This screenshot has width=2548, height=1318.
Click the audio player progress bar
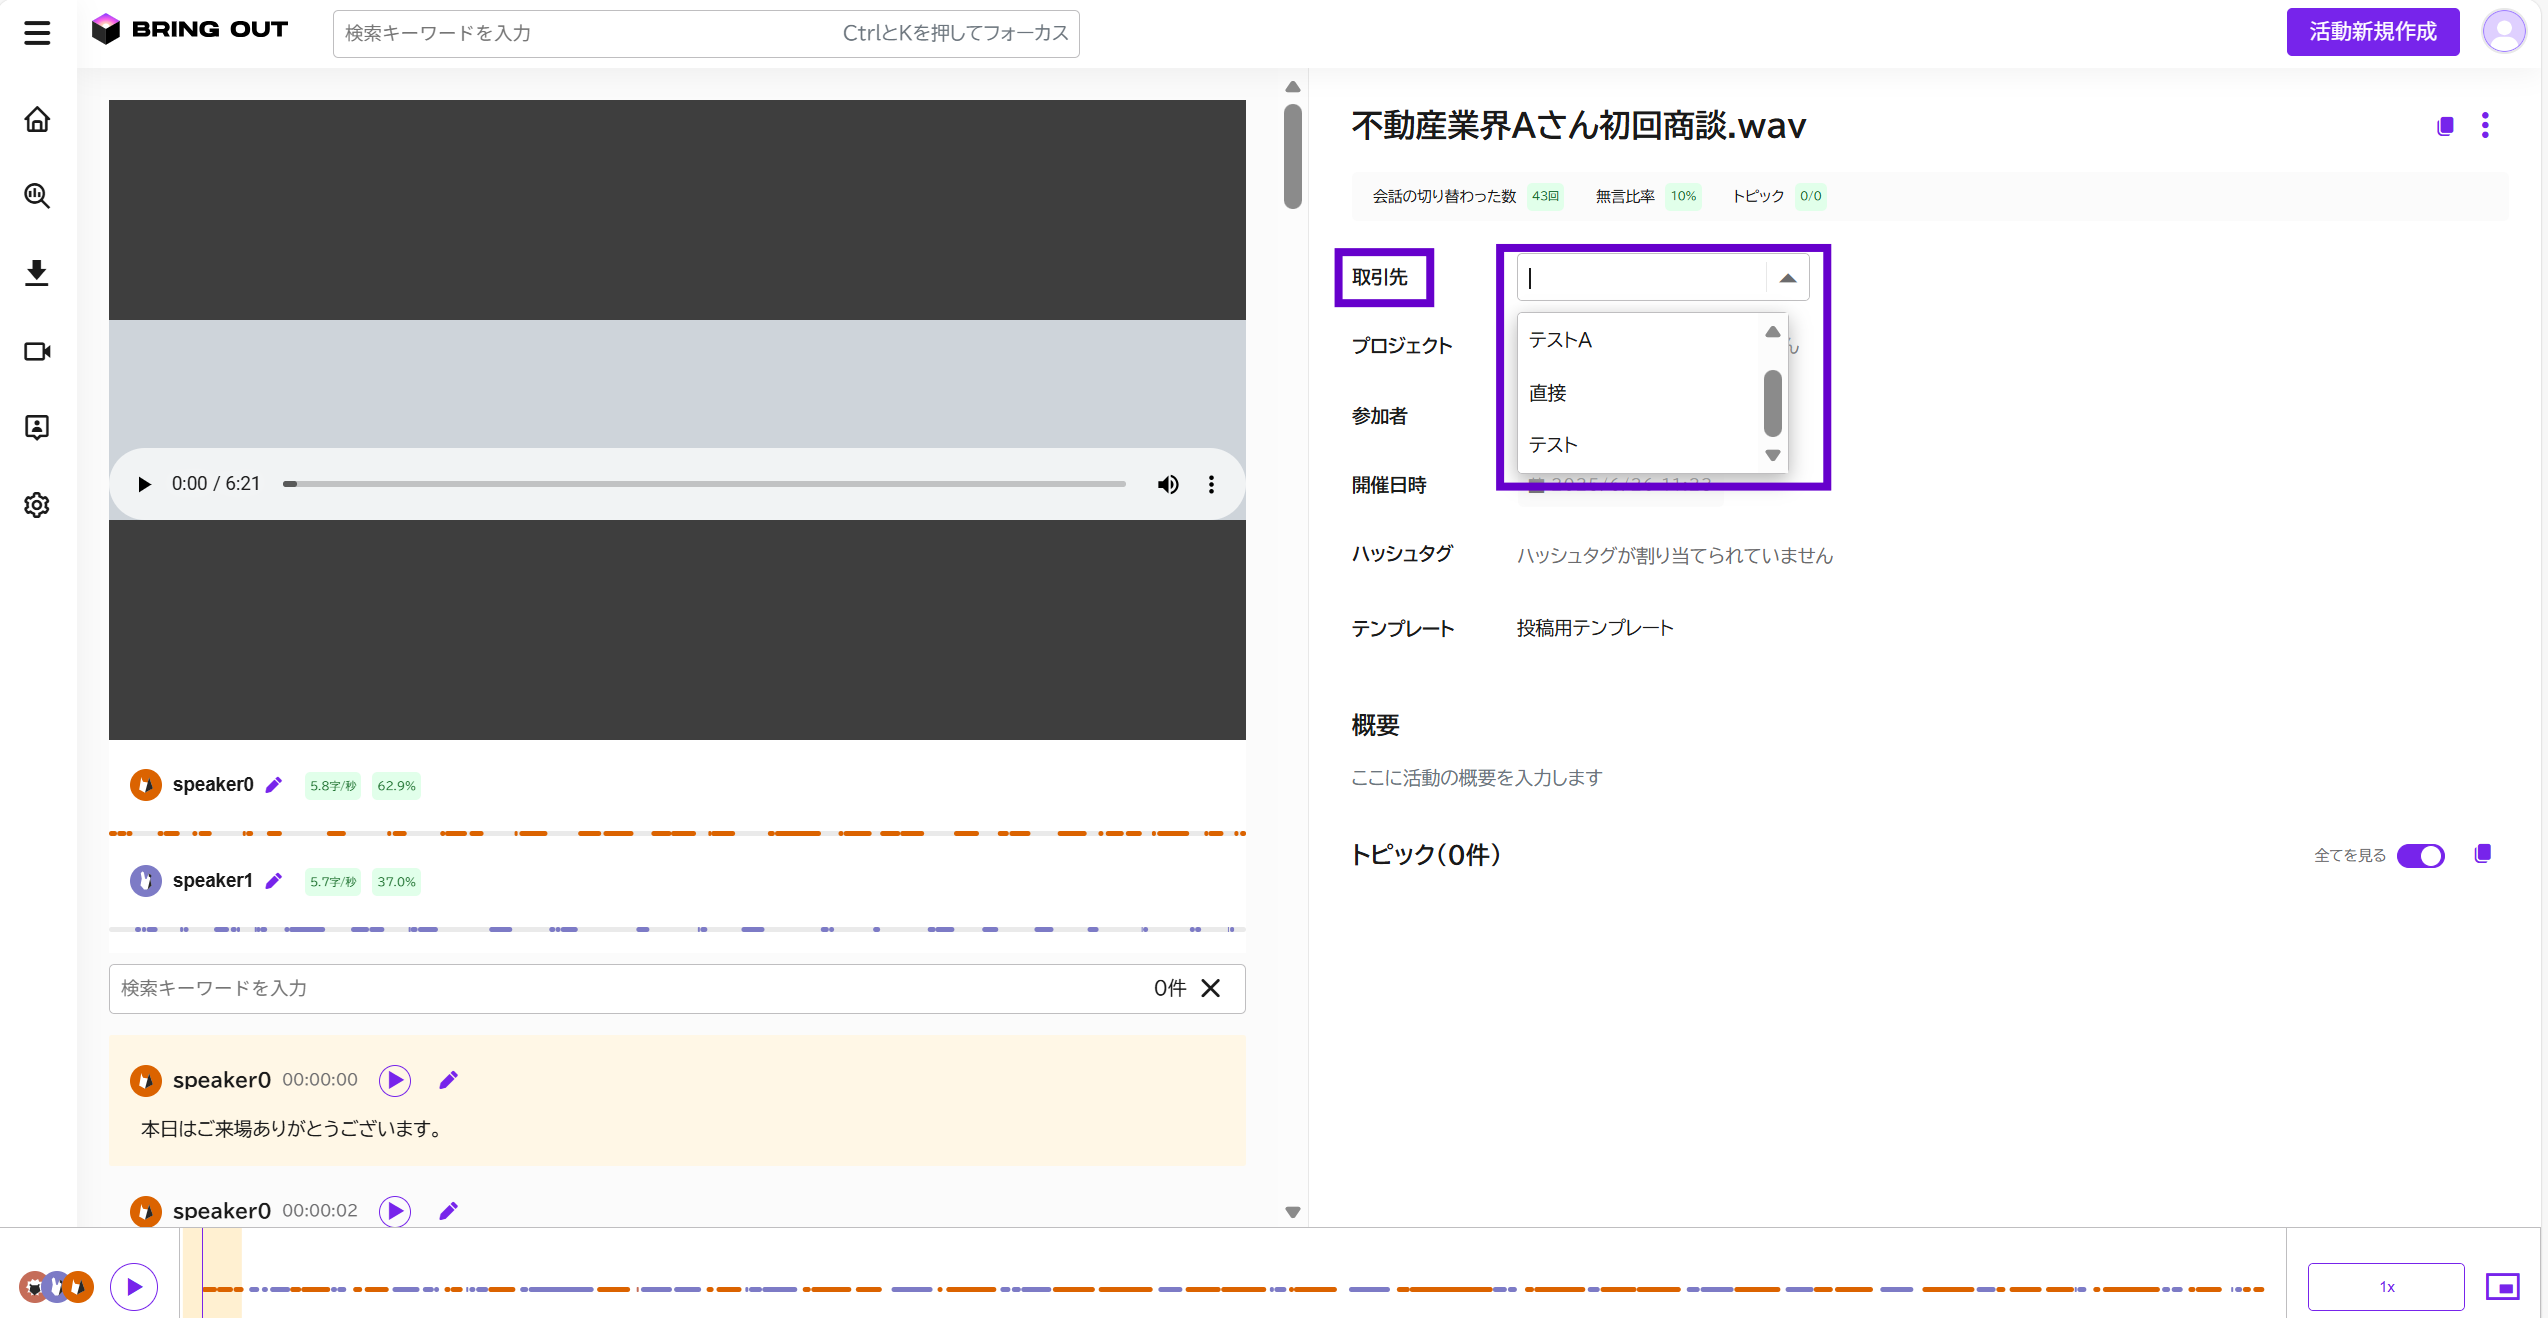point(704,484)
